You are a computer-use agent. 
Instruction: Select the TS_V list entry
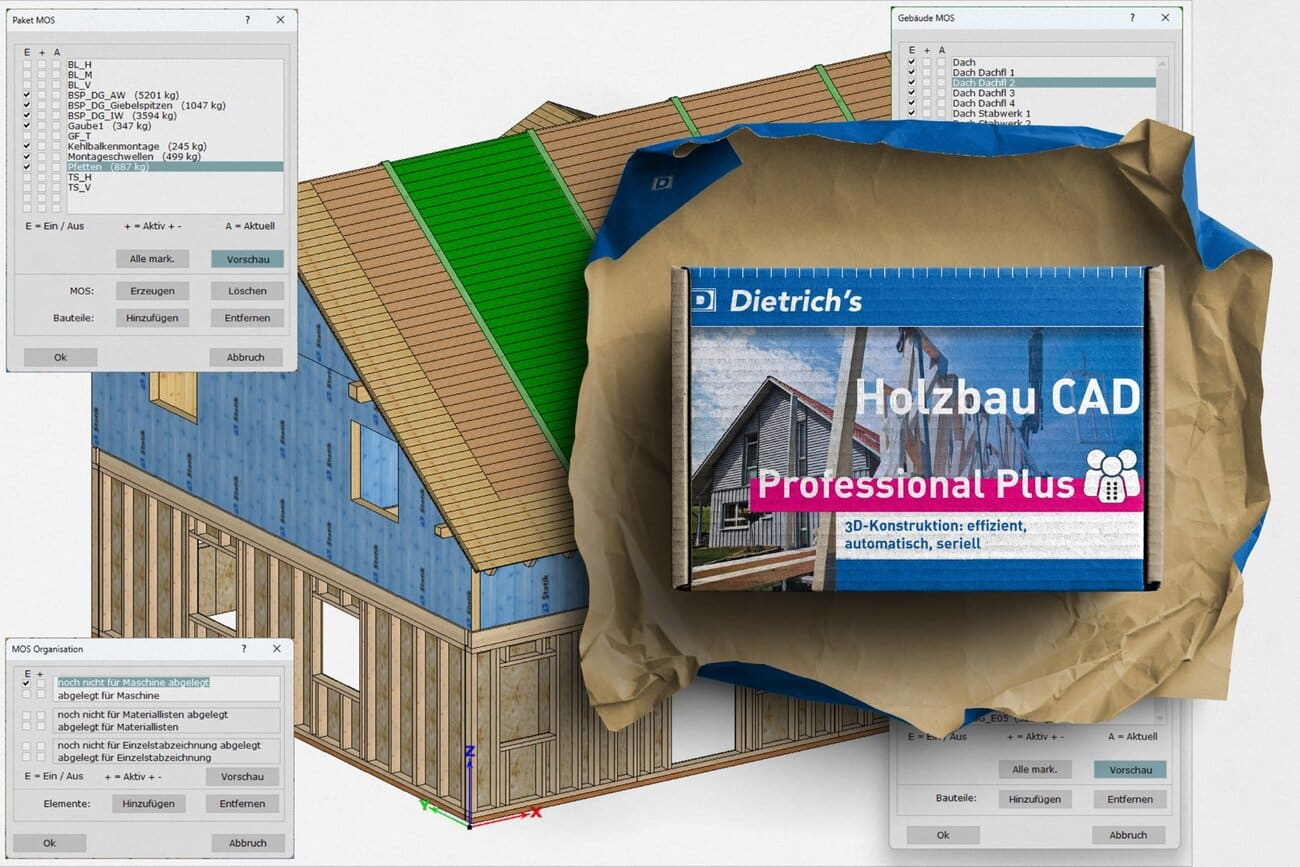click(175, 187)
